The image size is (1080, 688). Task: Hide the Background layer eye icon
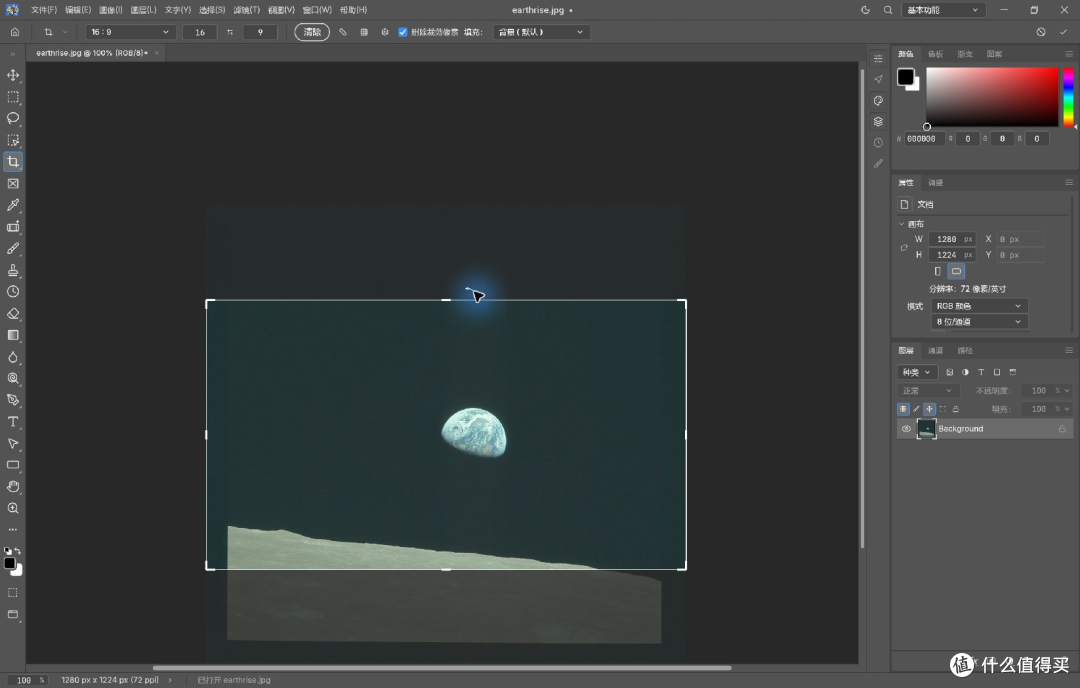pyautogui.click(x=906, y=429)
